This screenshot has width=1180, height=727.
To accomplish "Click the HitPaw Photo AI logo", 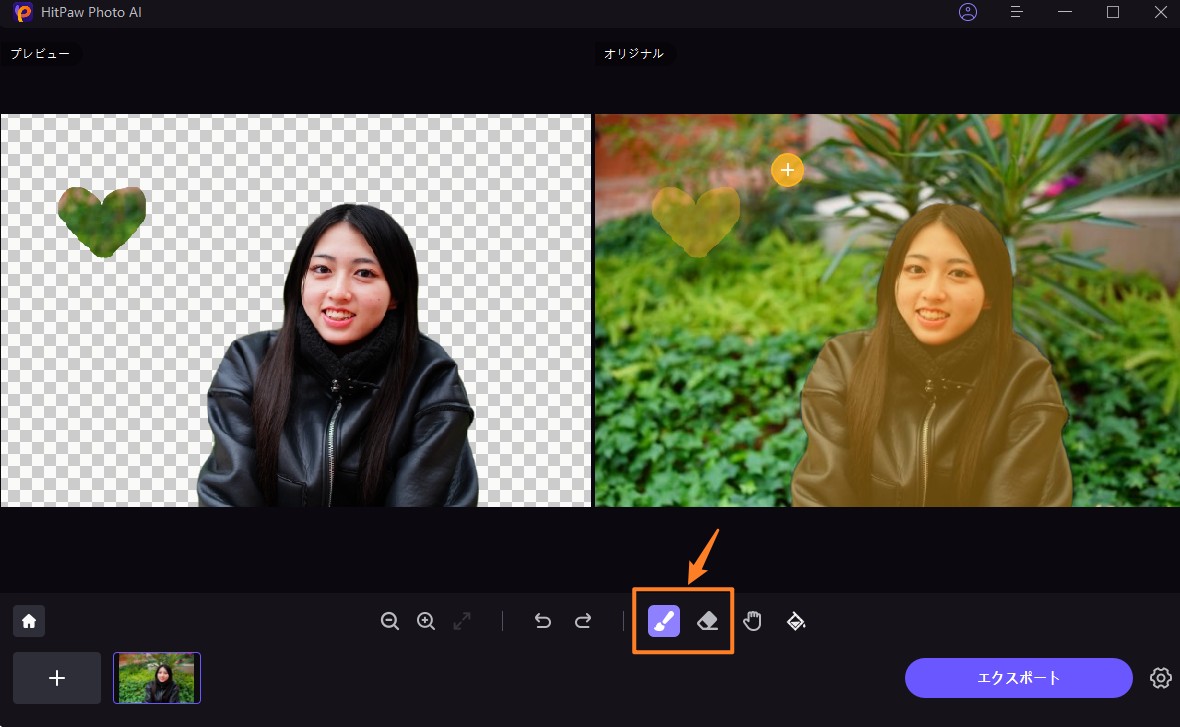I will click(23, 13).
